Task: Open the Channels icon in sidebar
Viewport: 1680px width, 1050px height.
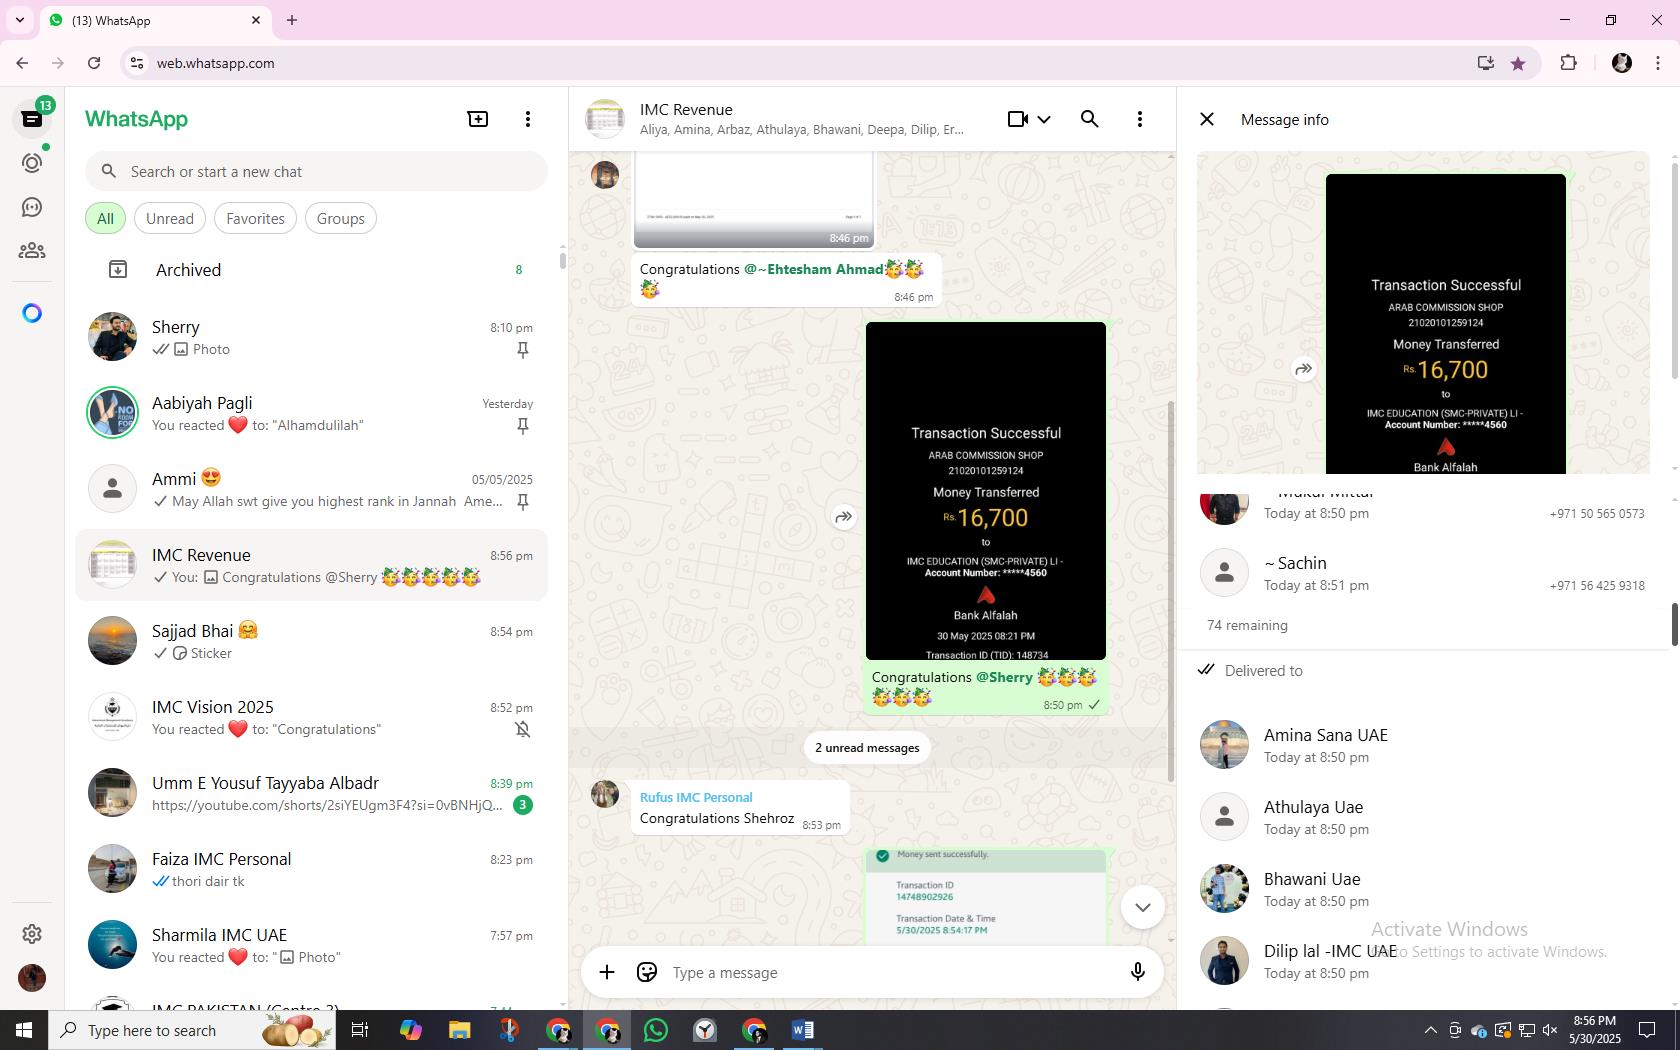Action: (x=32, y=207)
